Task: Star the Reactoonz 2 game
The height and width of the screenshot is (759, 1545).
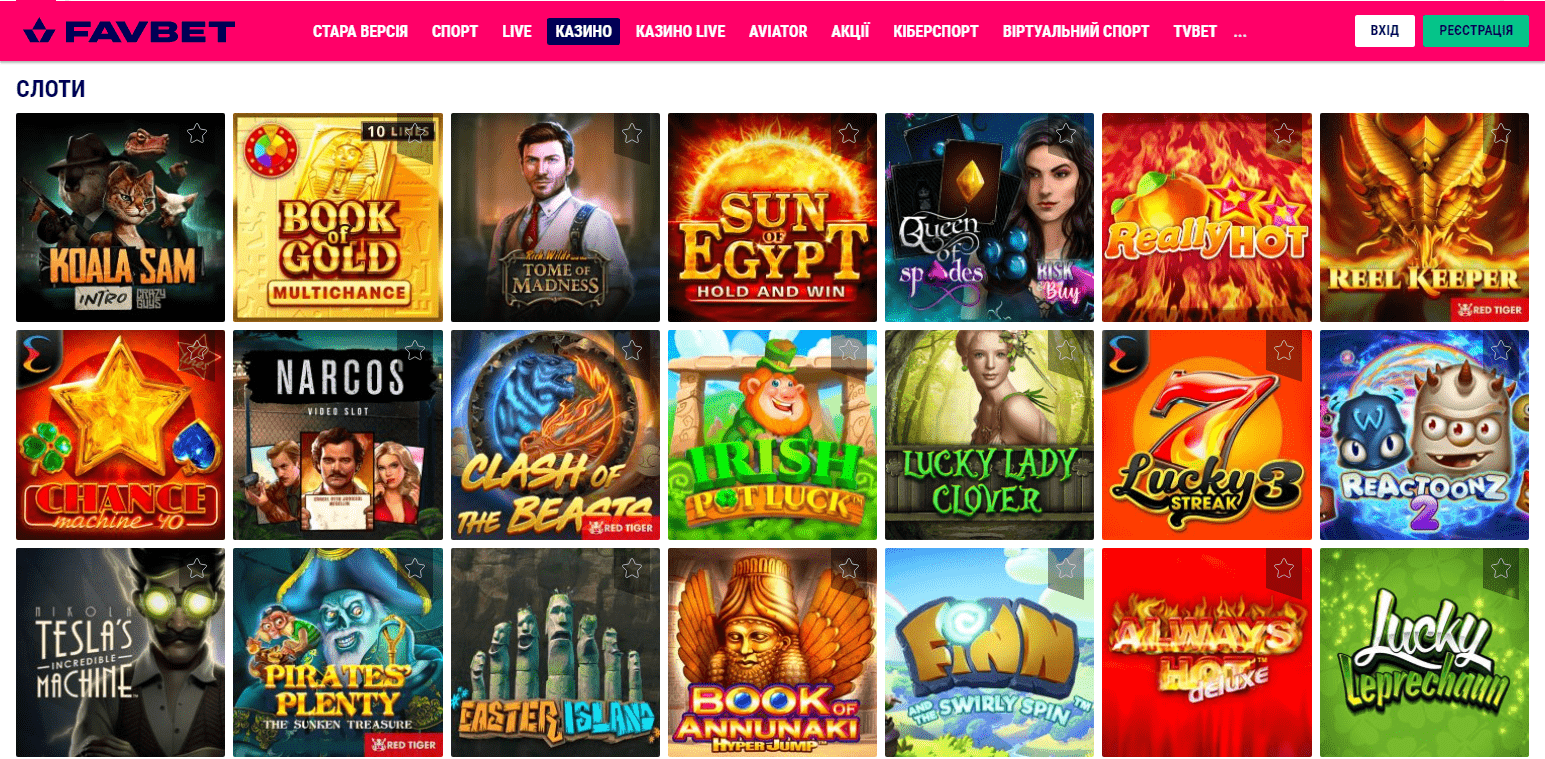Action: (x=1501, y=350)
